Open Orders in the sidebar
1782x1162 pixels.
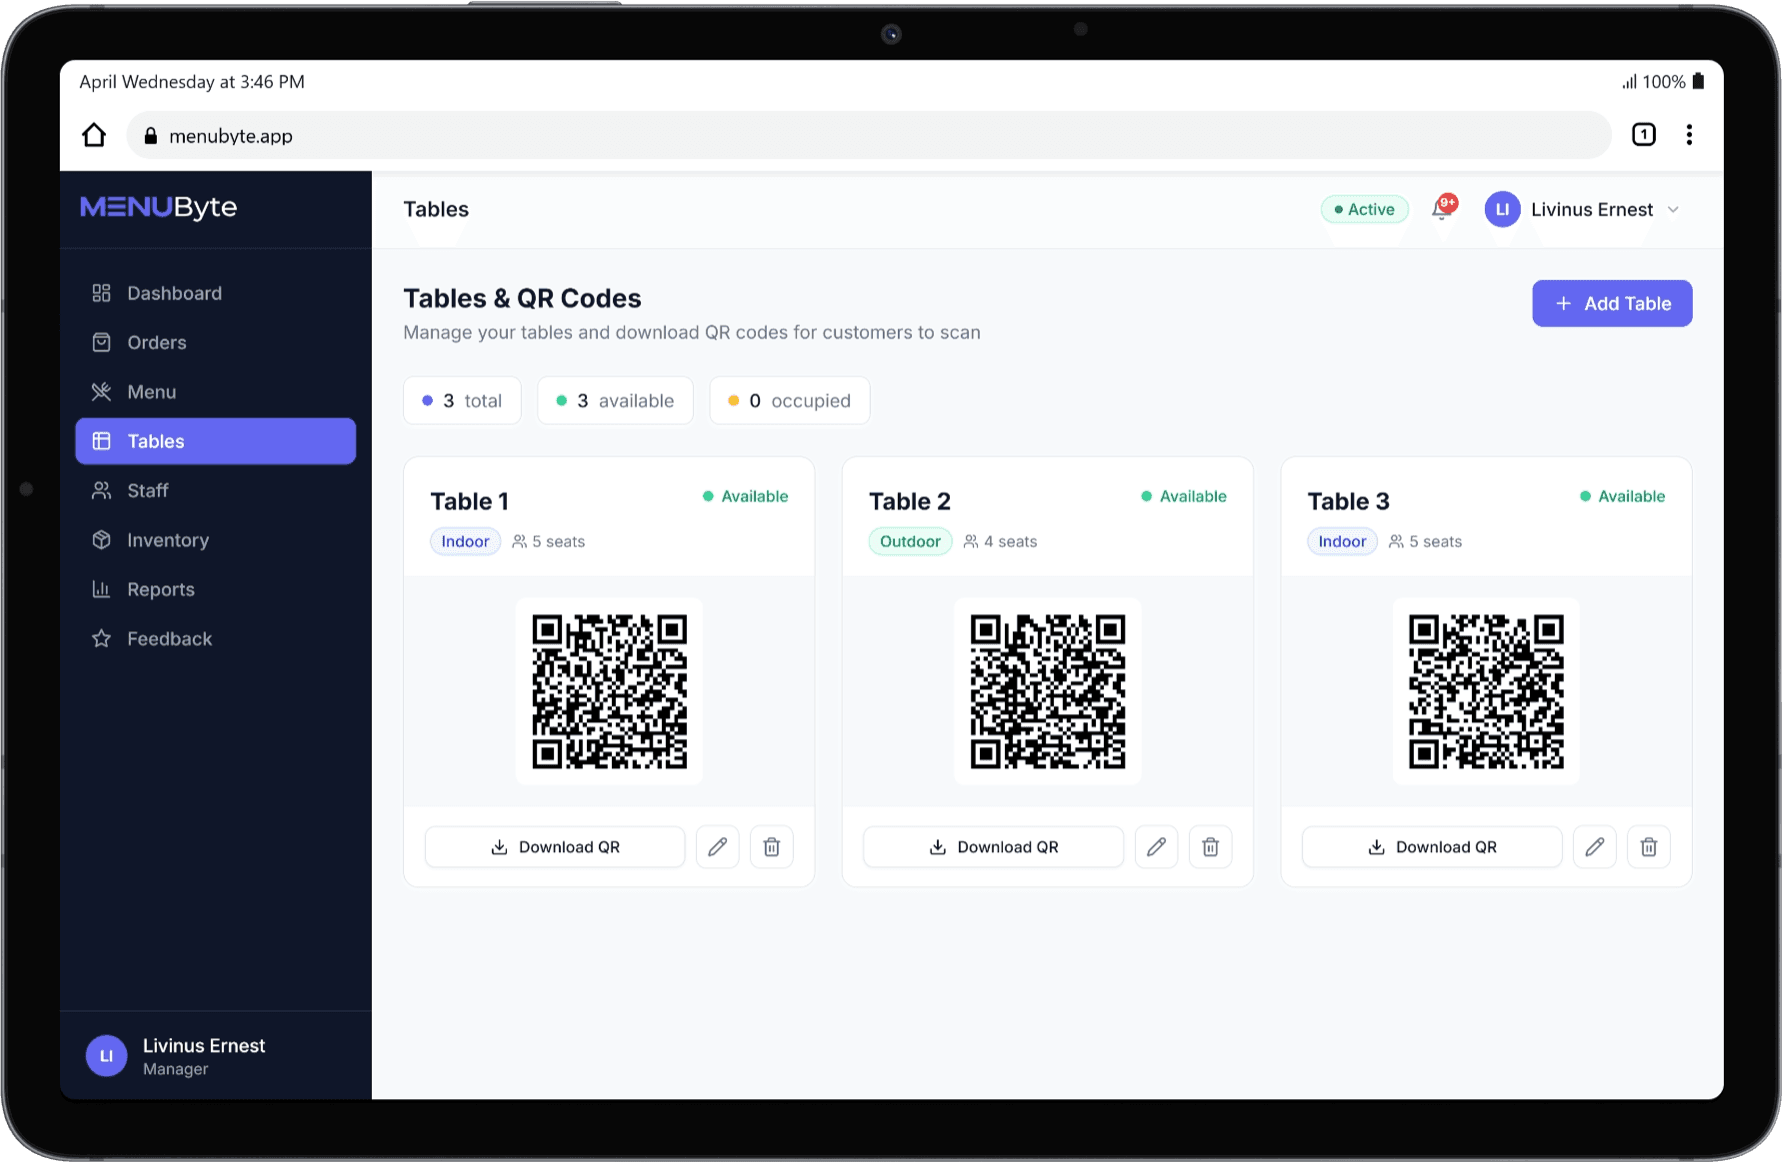(x=215, y=342)
